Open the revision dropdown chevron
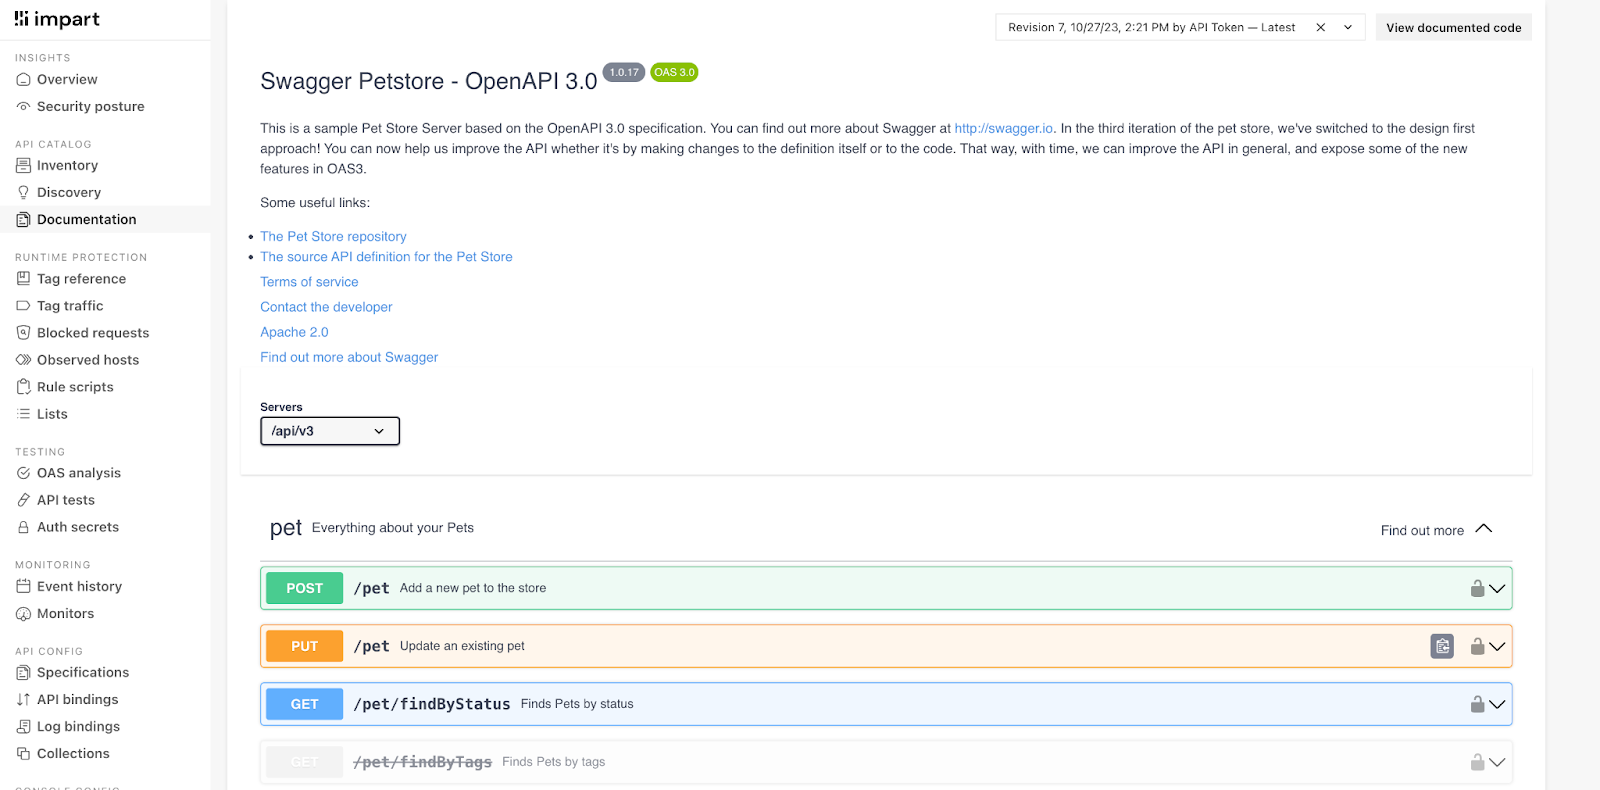Screen dimensions: 1600x790 [1348, 28]
